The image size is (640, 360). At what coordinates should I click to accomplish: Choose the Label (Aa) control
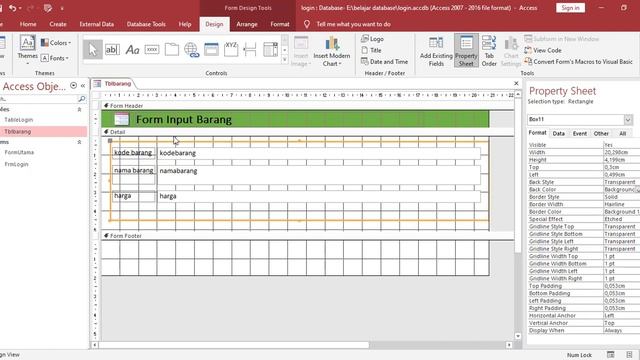click(x=132, y=50)
